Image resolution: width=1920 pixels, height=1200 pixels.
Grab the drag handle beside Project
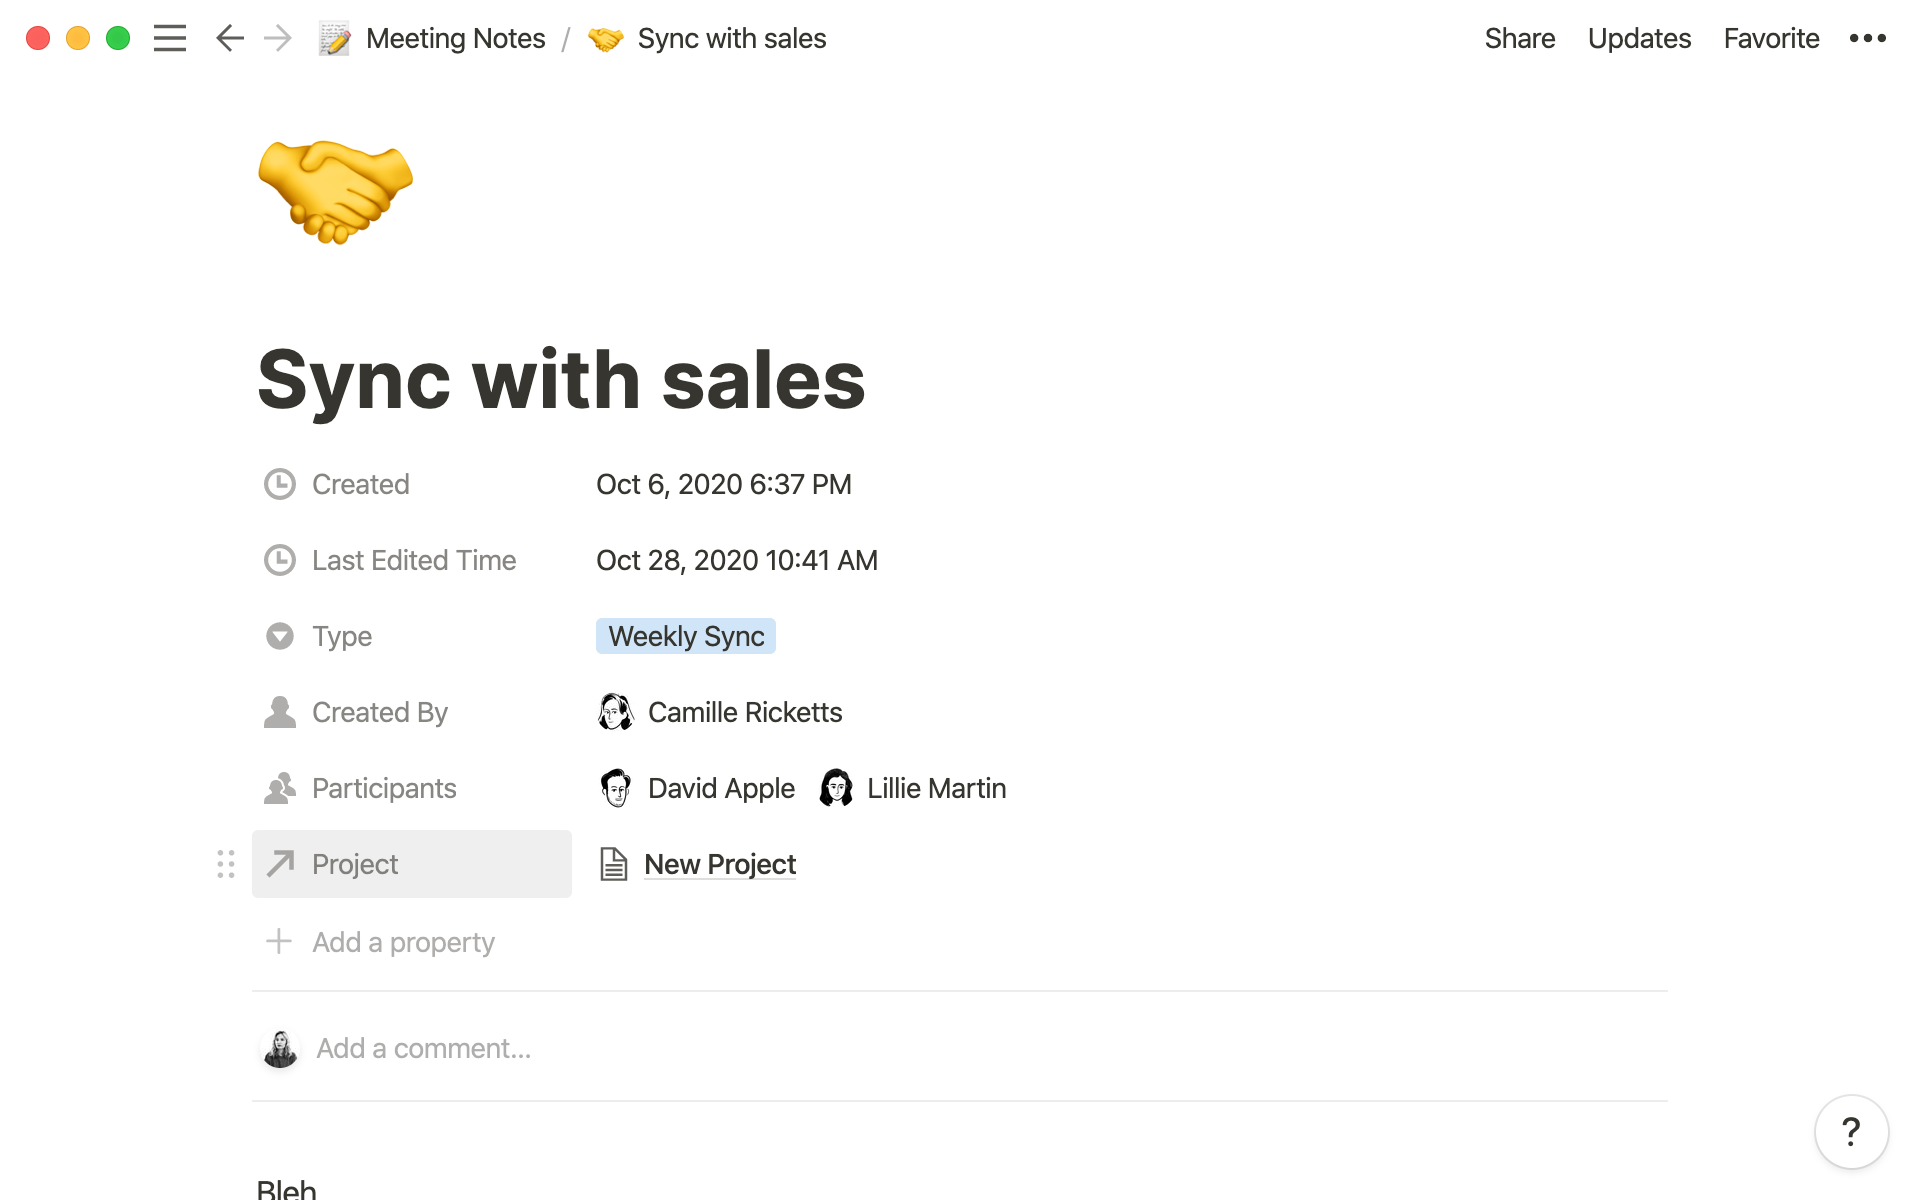coord(226,864)
